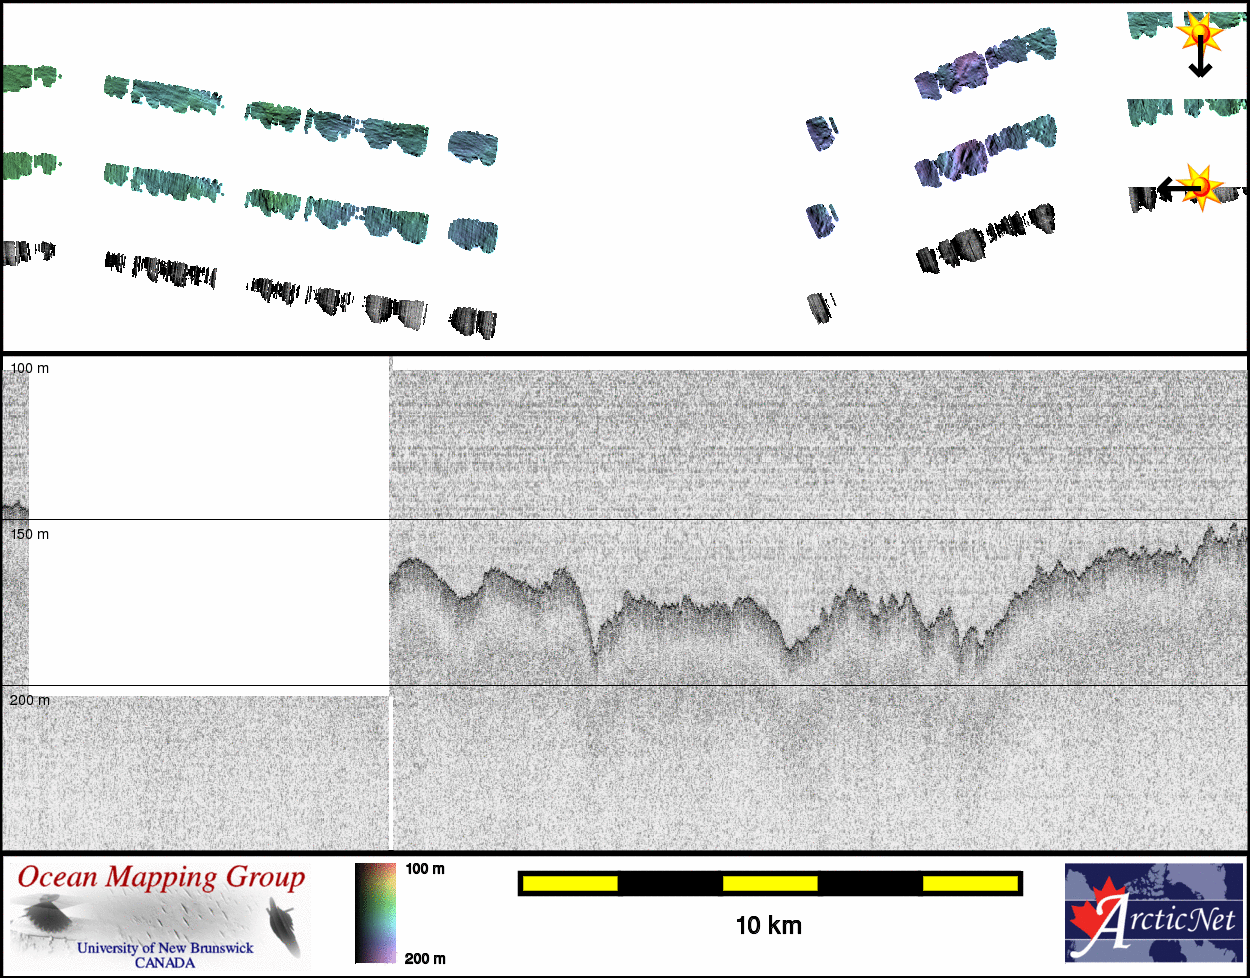This screenshot has height=978, width=1250.
Task: Click the 100 m color legend label
Action: tap(425, 869)
